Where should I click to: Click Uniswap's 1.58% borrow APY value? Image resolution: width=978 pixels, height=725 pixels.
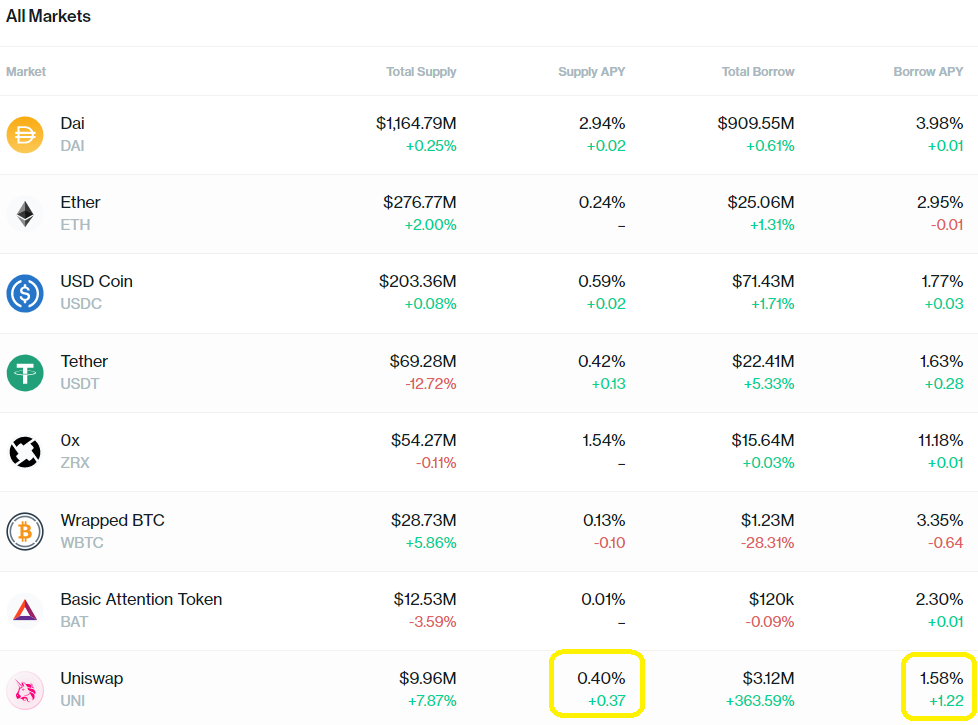(x=940, y=679)
